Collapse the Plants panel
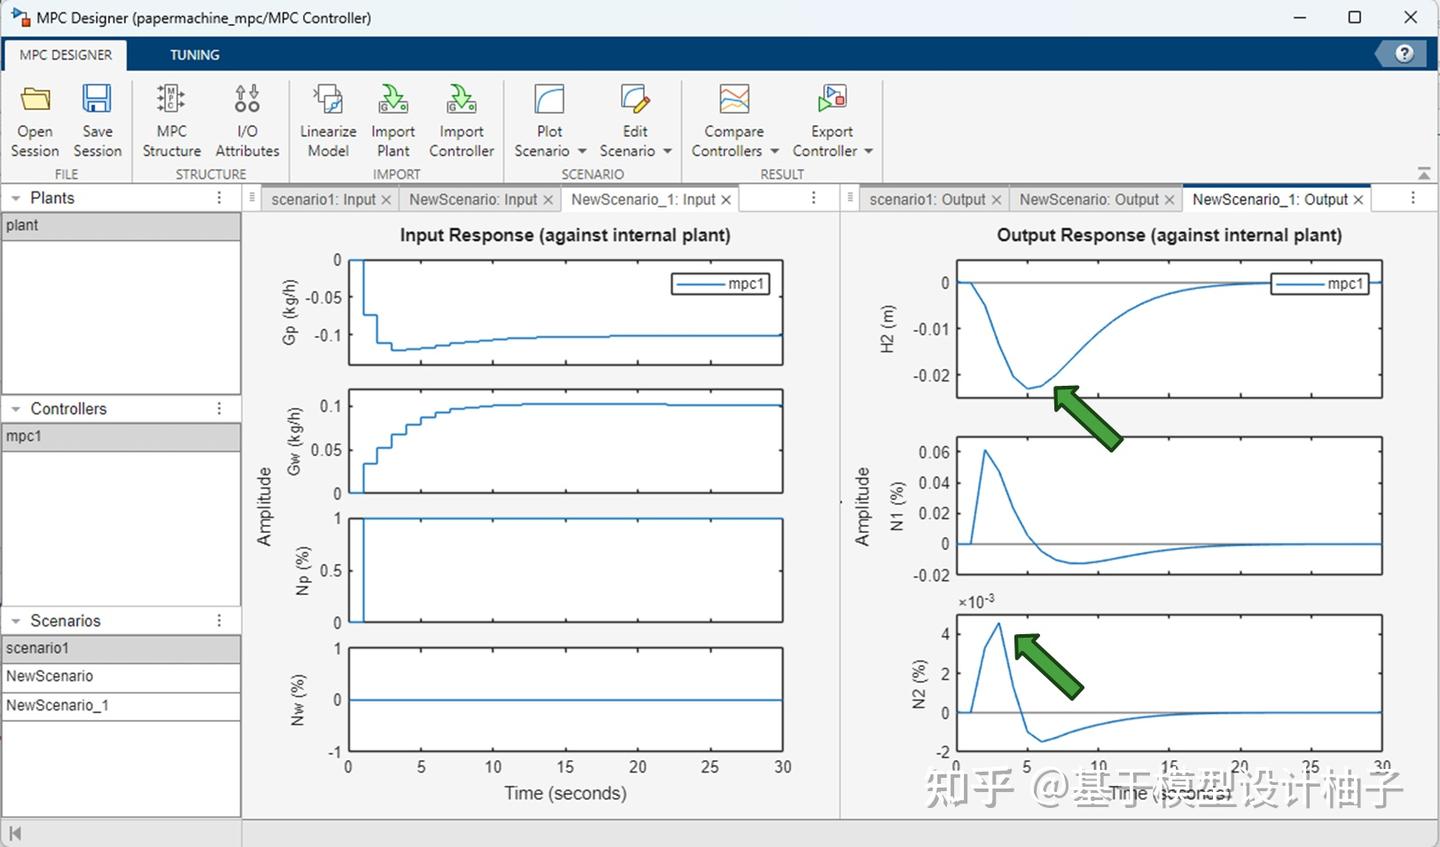The width and height of the screenshot is (1440, 847). coord(15,197)
